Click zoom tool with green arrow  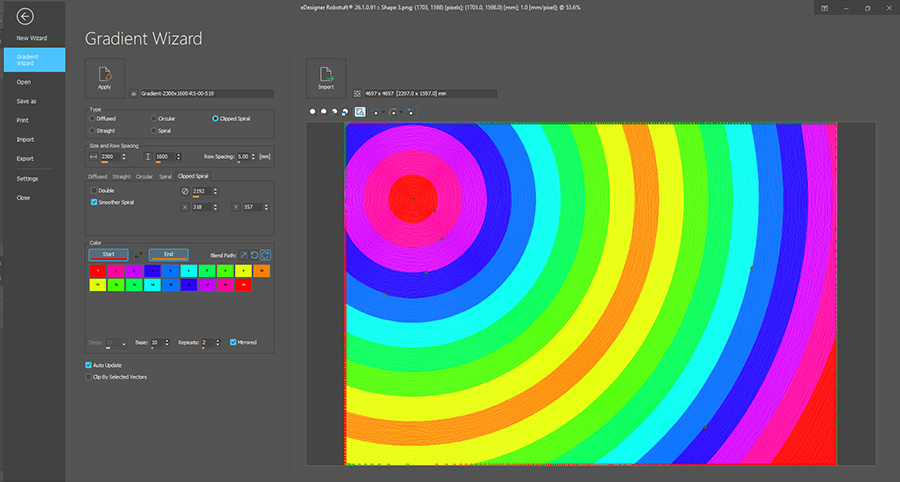[x=334, y=112]
